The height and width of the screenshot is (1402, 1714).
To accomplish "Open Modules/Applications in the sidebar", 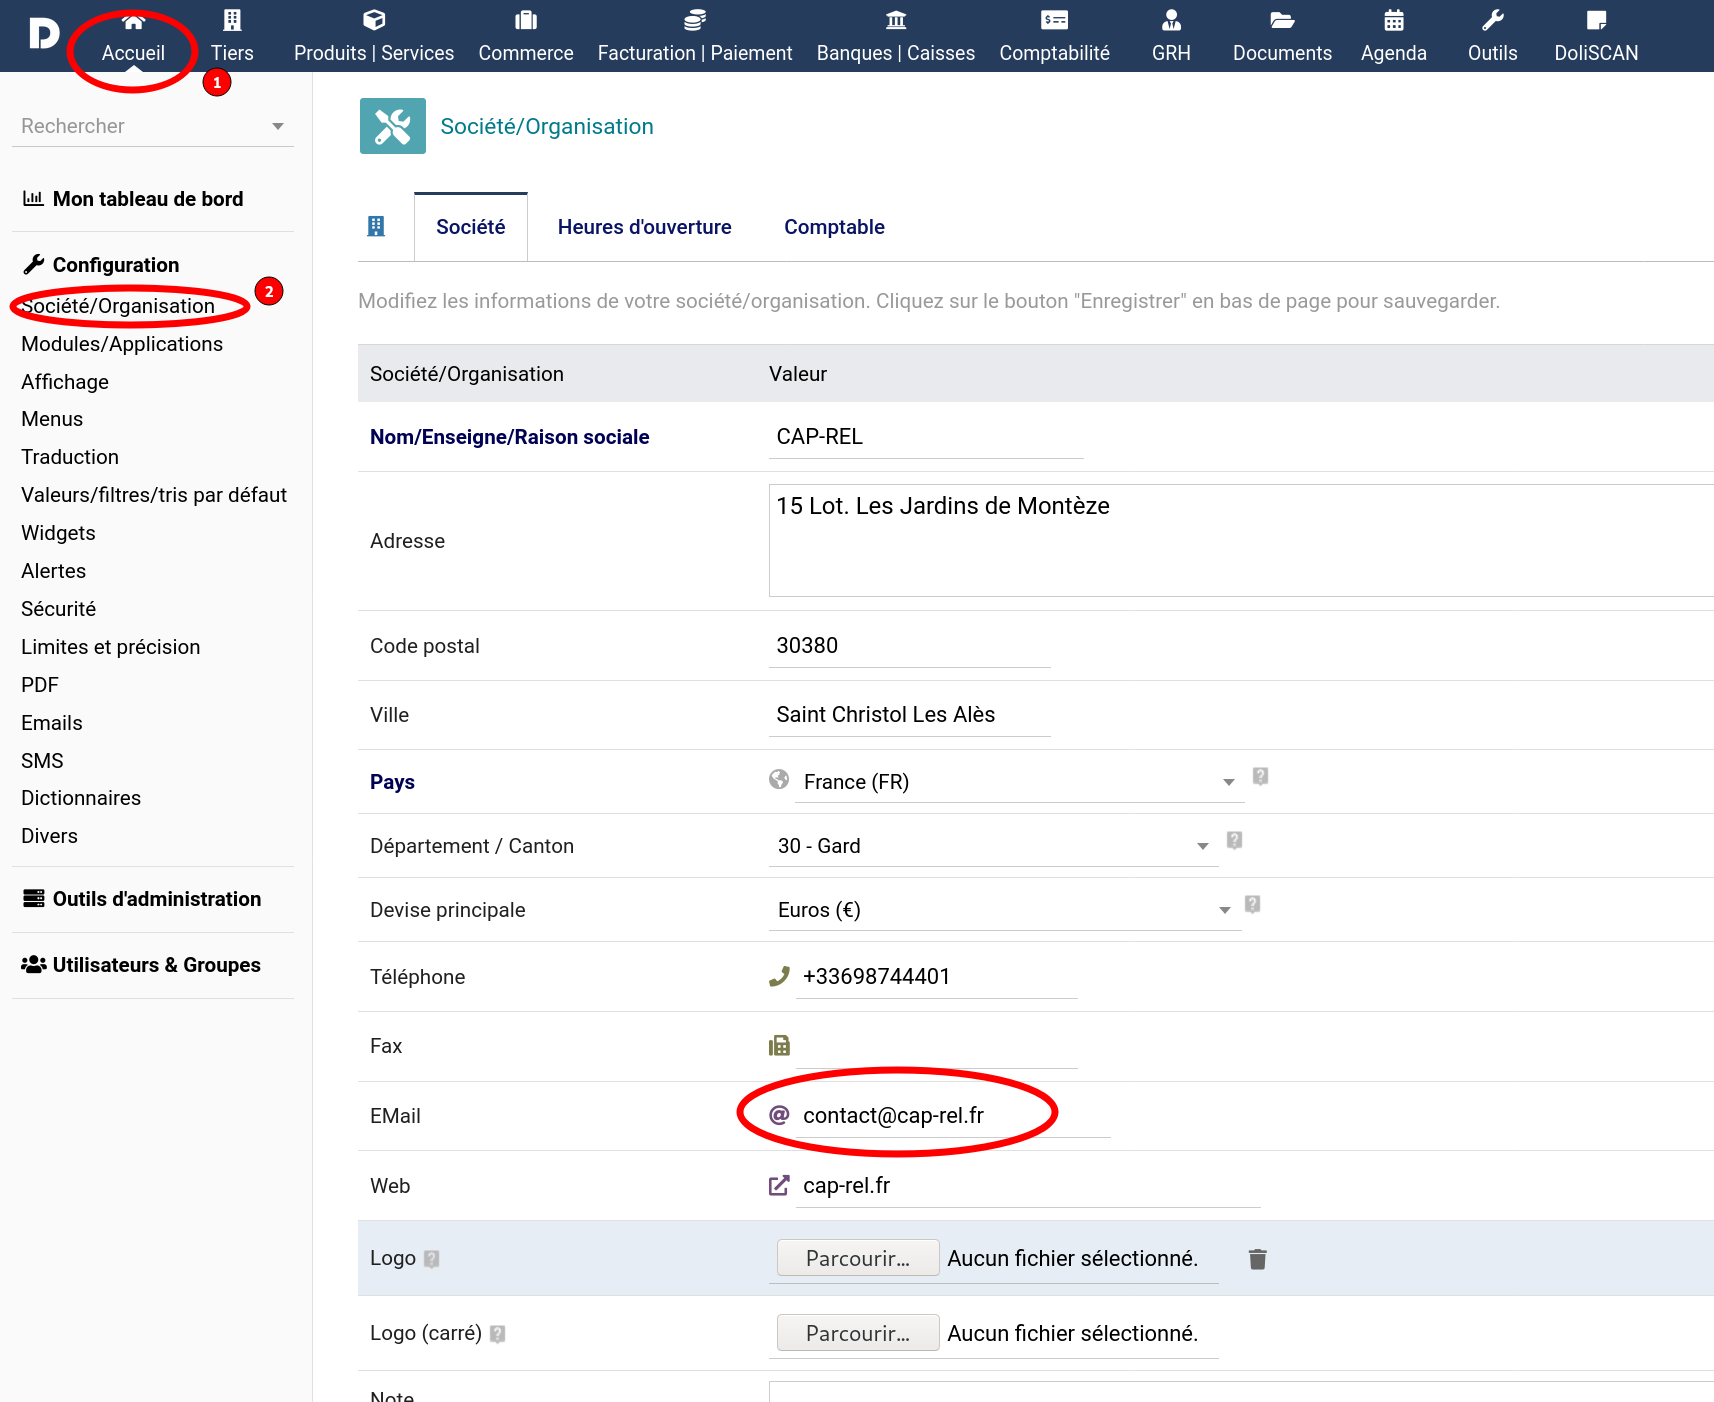I will (122, 344).
